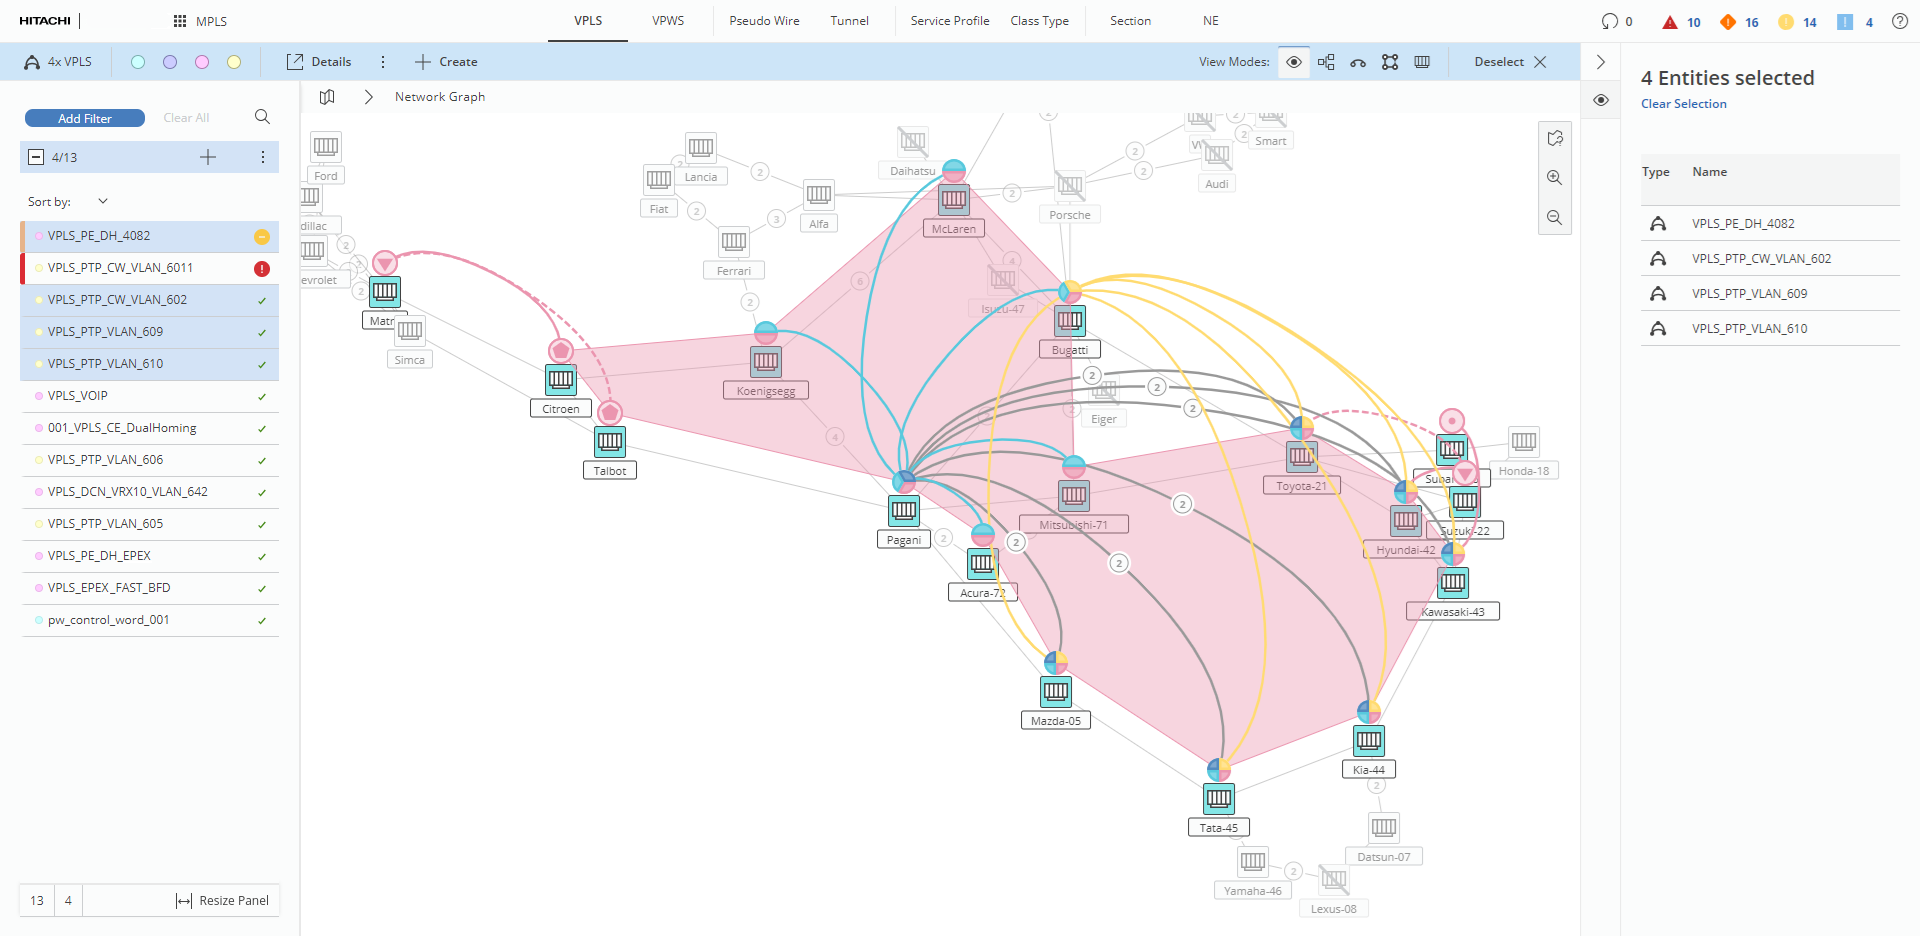Expand the Sort by dropdown

tap(102, 201)
